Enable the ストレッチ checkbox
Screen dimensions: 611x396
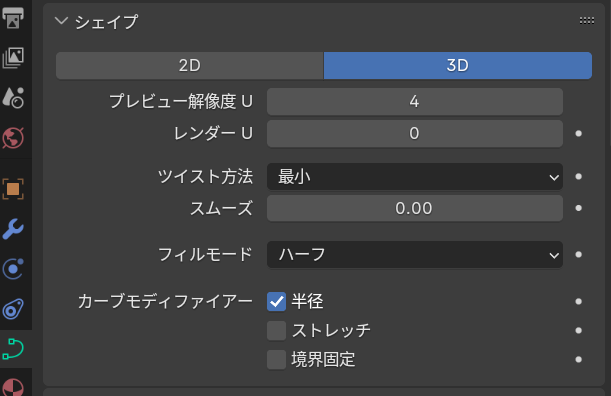coord(276,331)
